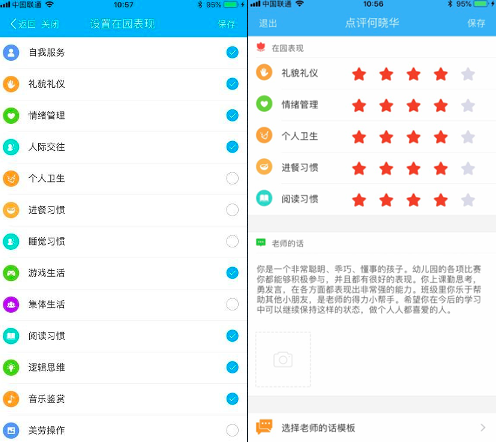
Task: Set 情绪管理 rating to one star
Action: tap(359, 106)
